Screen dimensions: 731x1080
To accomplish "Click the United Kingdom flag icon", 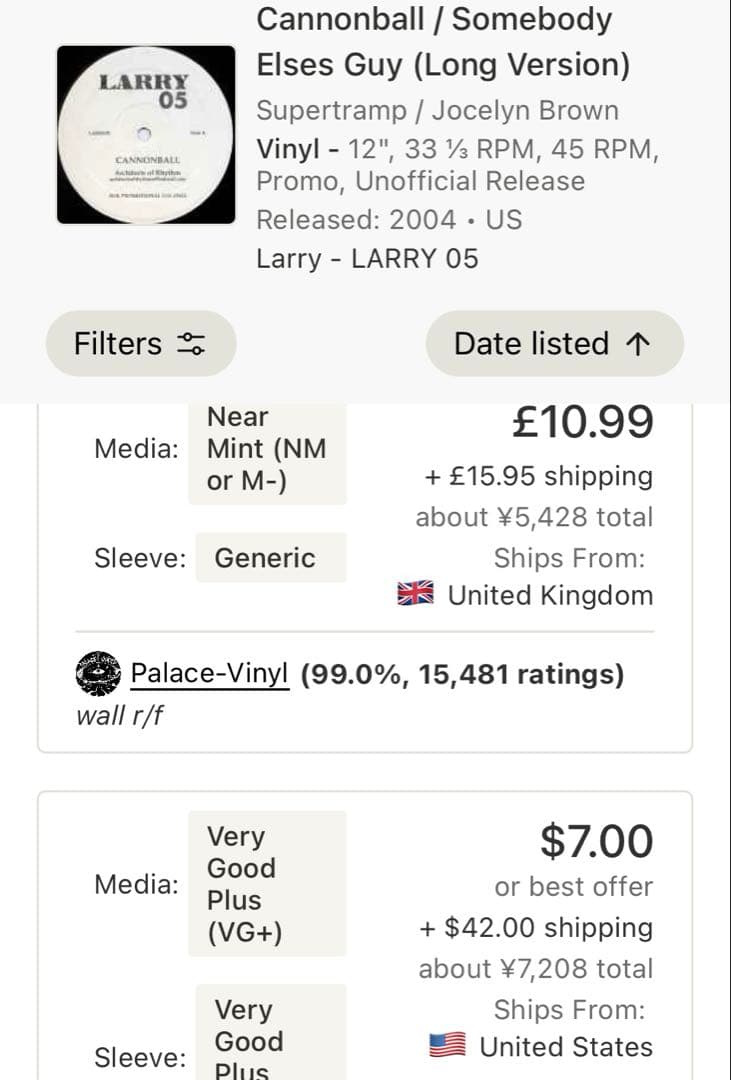I will click(x=416, y=595).
